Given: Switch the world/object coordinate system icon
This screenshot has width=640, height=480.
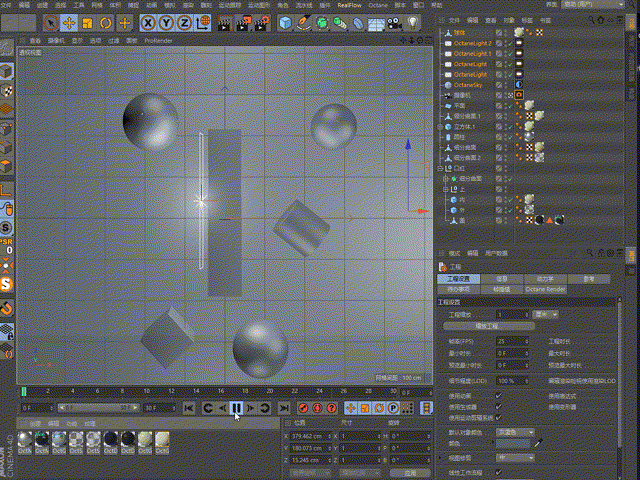Looking at the screenshot, I should [x=203, y=23].
